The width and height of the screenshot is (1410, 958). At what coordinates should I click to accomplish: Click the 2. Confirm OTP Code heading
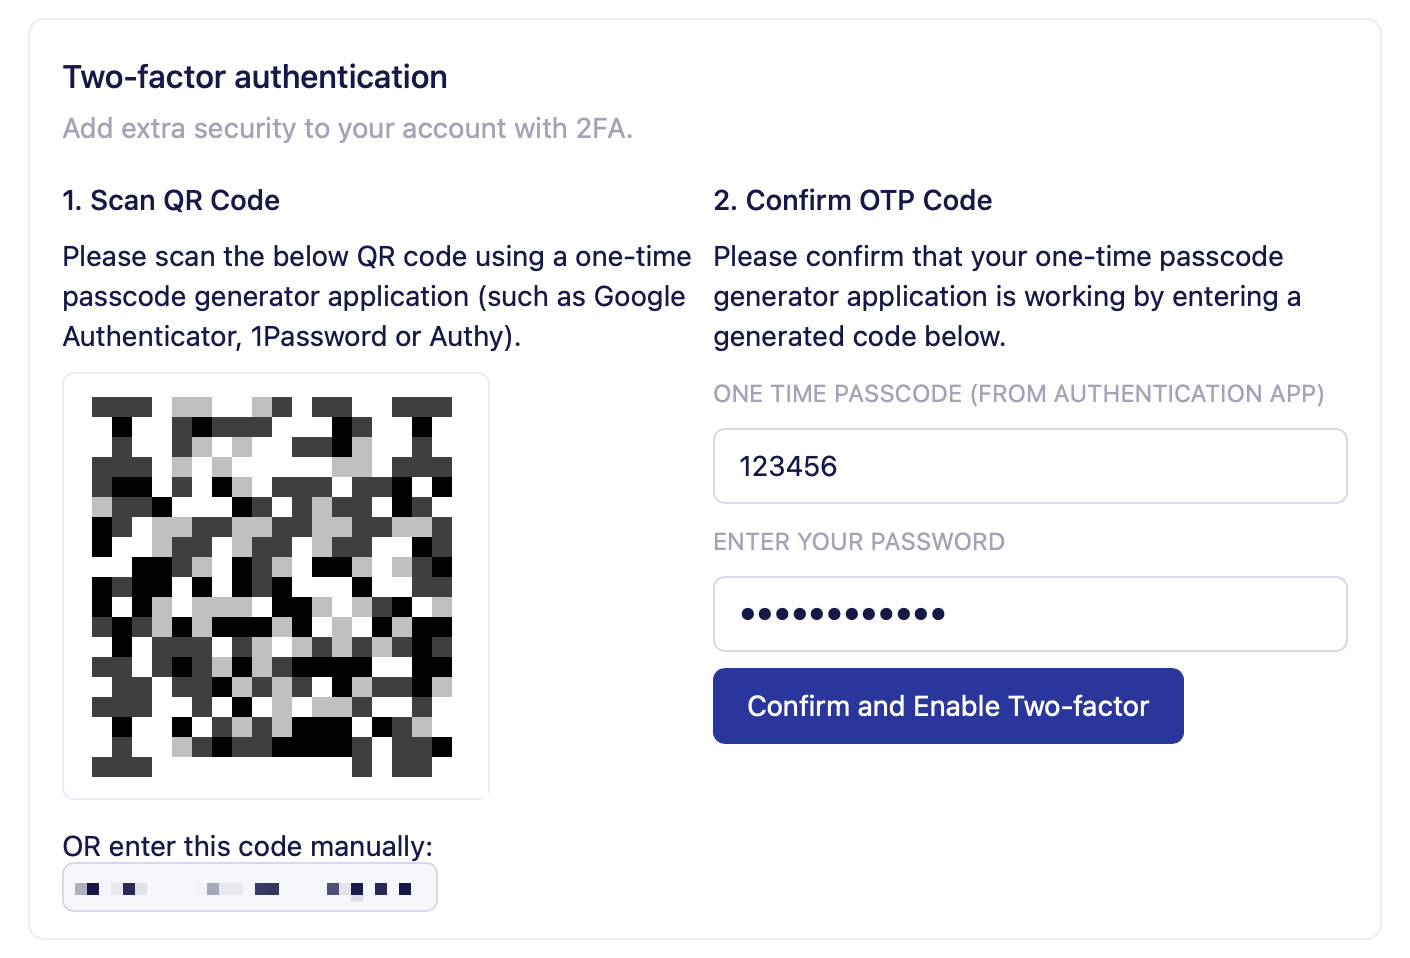[x=852, y=200]
